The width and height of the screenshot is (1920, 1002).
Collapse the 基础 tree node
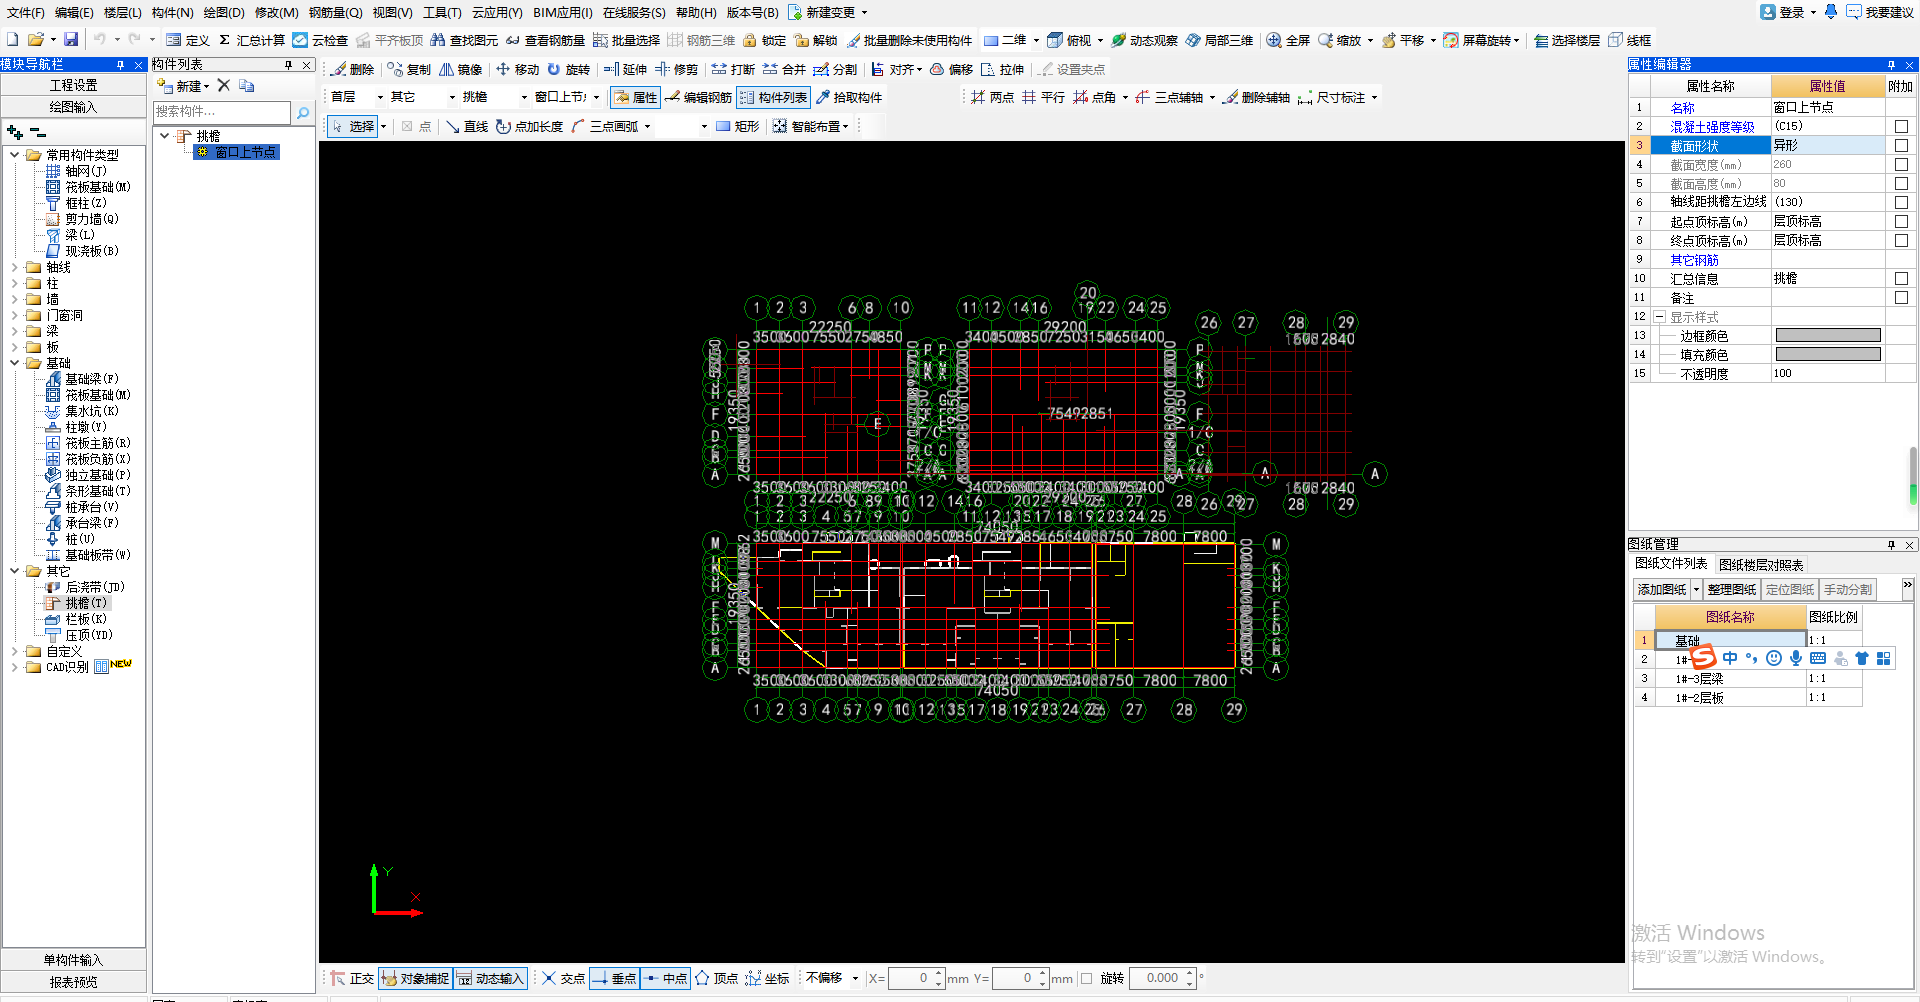tap(14, 363)
